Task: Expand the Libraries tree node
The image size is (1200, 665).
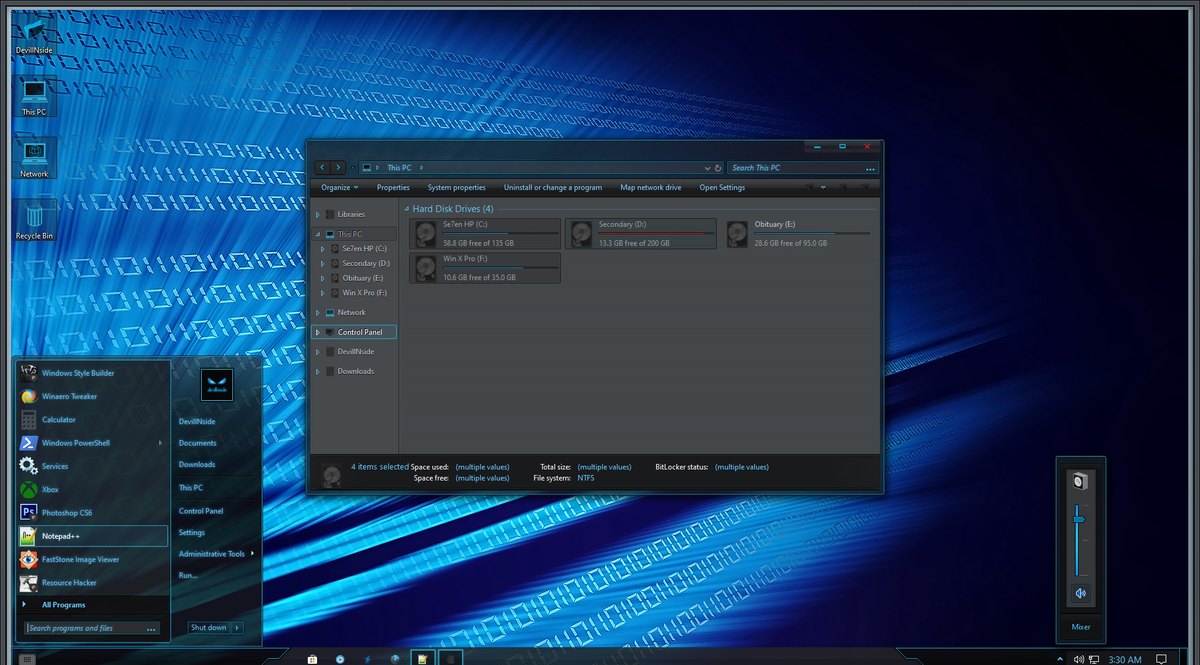Action: [x=318, y=214]
